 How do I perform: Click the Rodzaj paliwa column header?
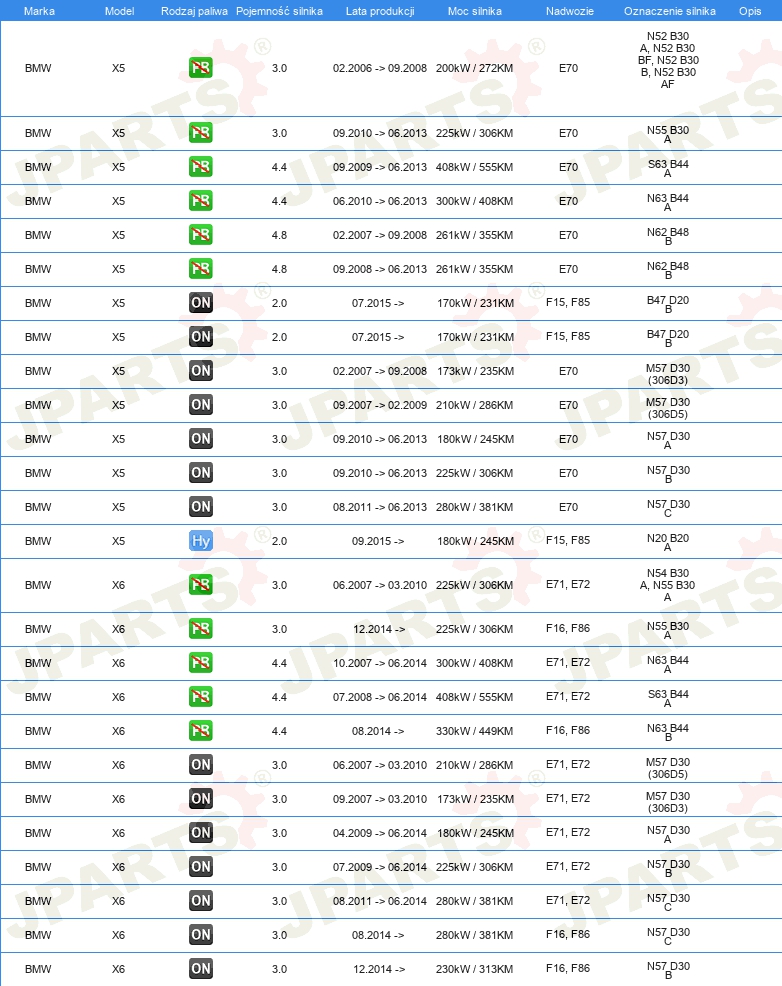point(194,11)
